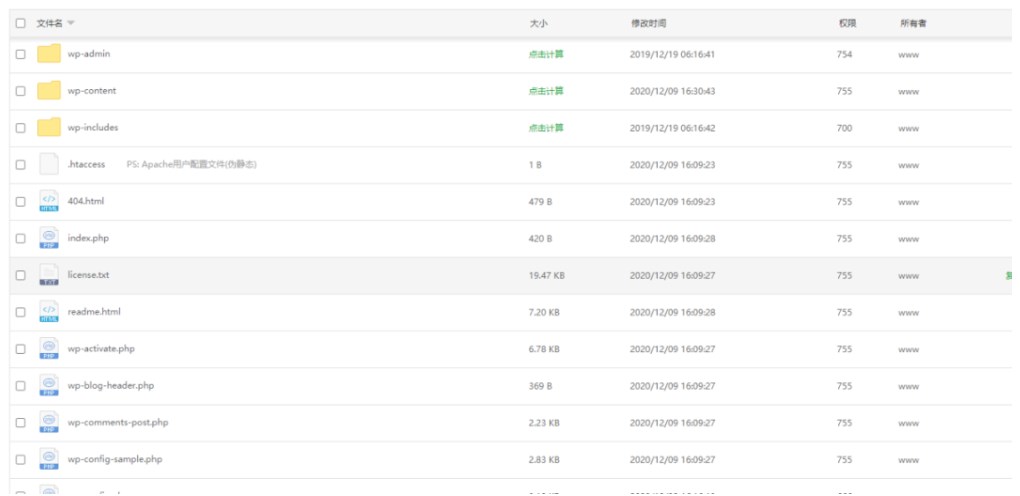Open the wp-config-sample.php file name
The image size is (1020, 496).
click(114, 459)
